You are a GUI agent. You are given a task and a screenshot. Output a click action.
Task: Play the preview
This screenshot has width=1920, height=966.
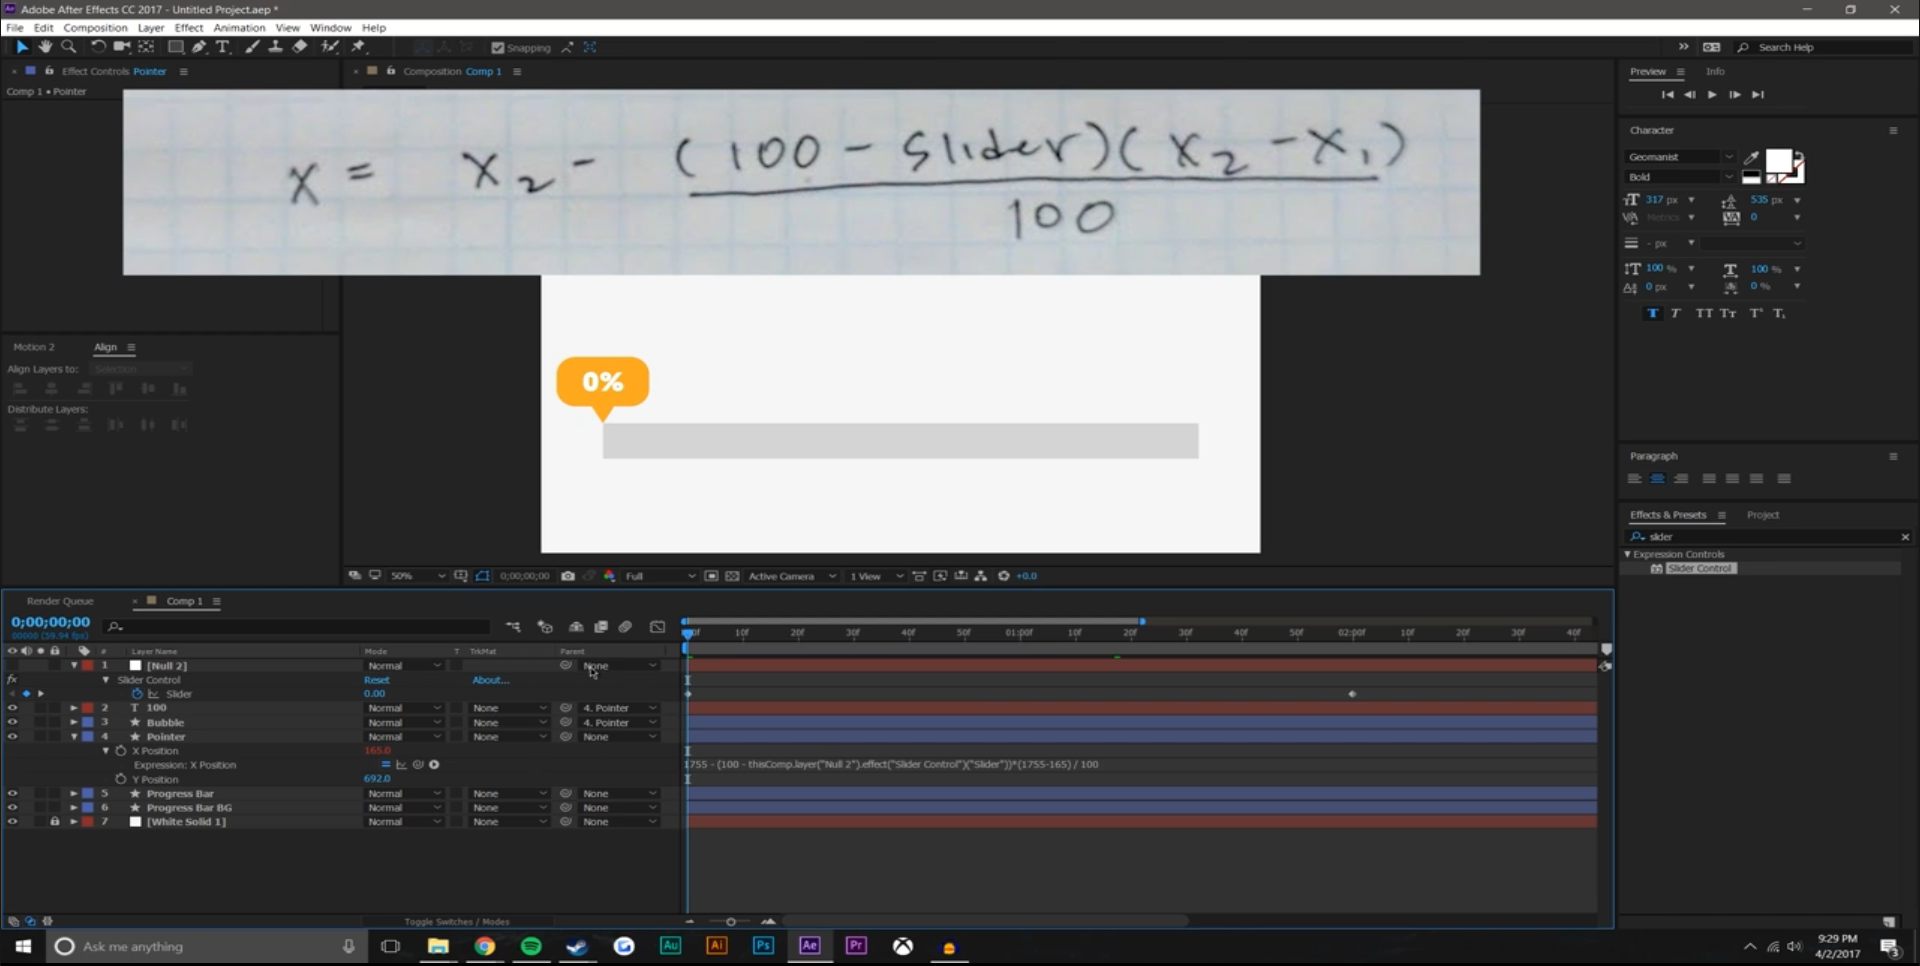pyautogui.click(x=1712, y=95)
